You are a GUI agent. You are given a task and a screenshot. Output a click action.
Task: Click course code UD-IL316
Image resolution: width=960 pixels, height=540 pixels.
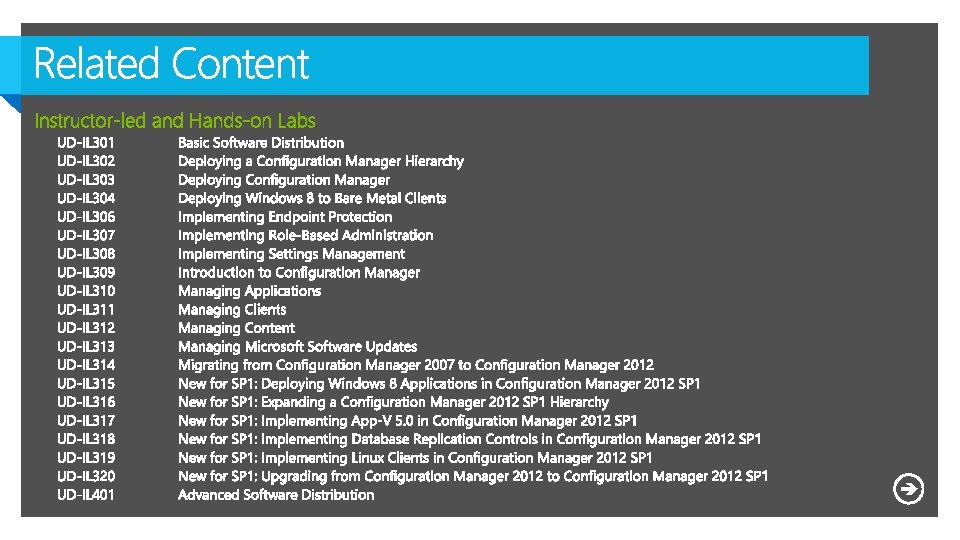(x=86, y=402)
